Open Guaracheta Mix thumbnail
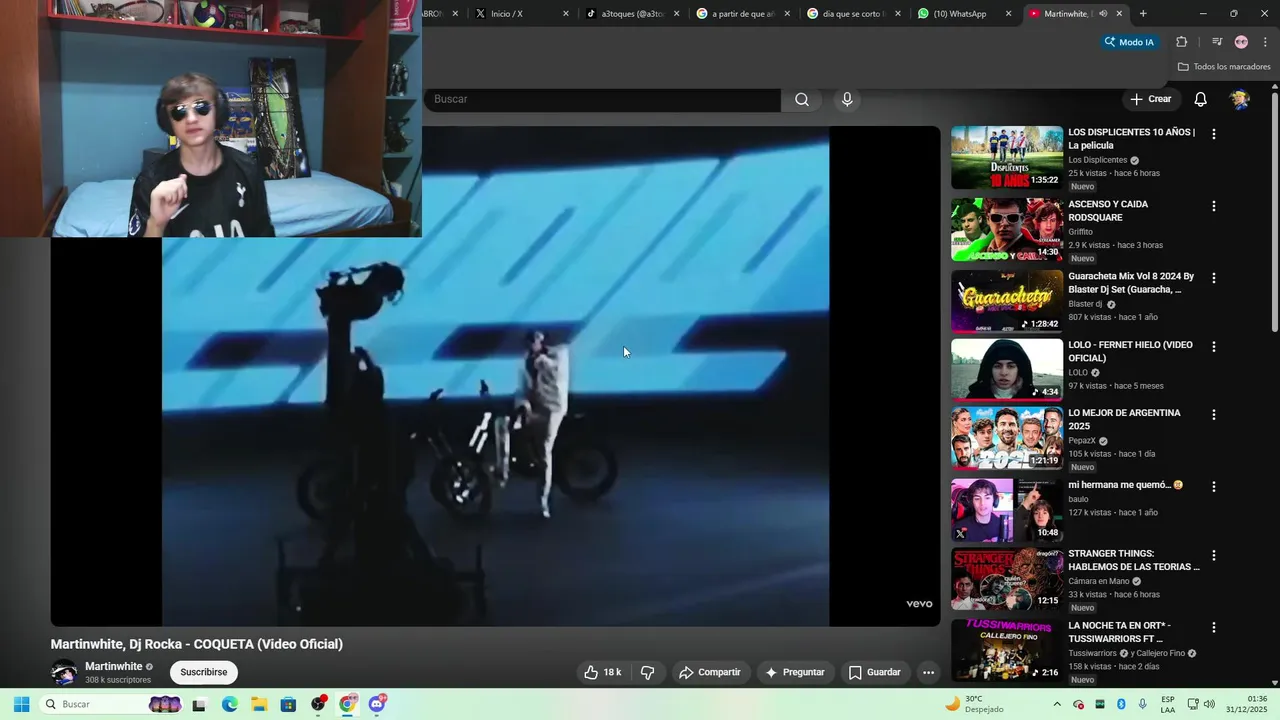Screen dimensions: 1280x720 click(1007, 301)
